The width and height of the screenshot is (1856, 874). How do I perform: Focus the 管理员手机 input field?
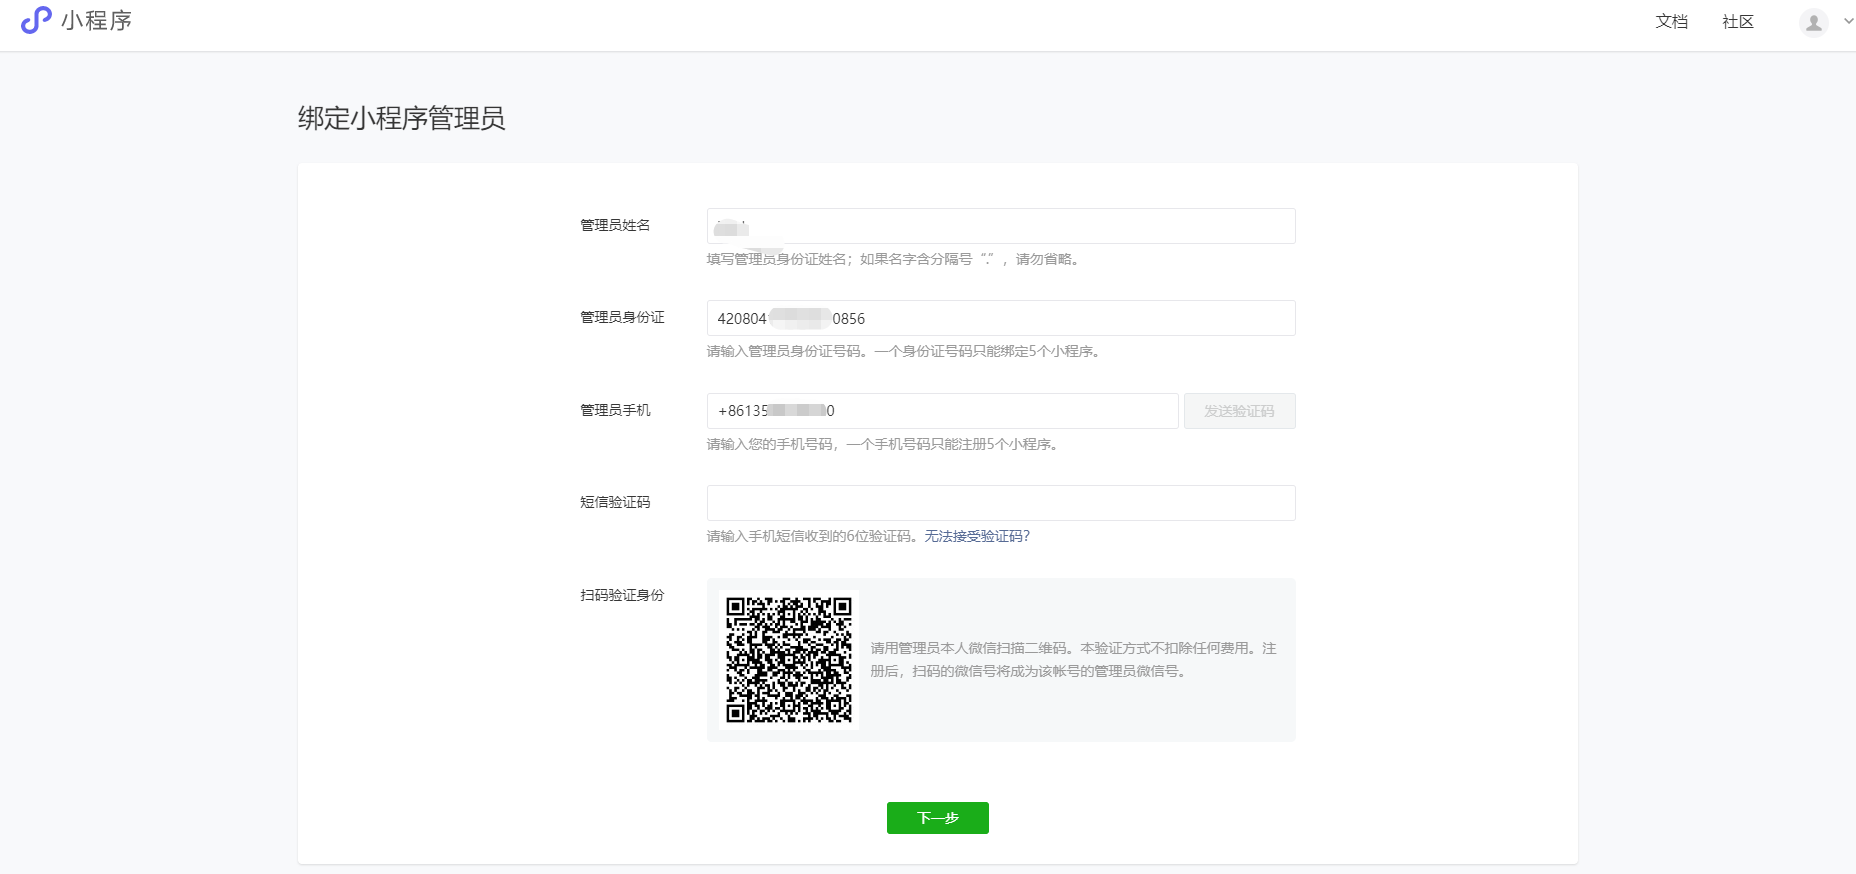click(942, 411)
